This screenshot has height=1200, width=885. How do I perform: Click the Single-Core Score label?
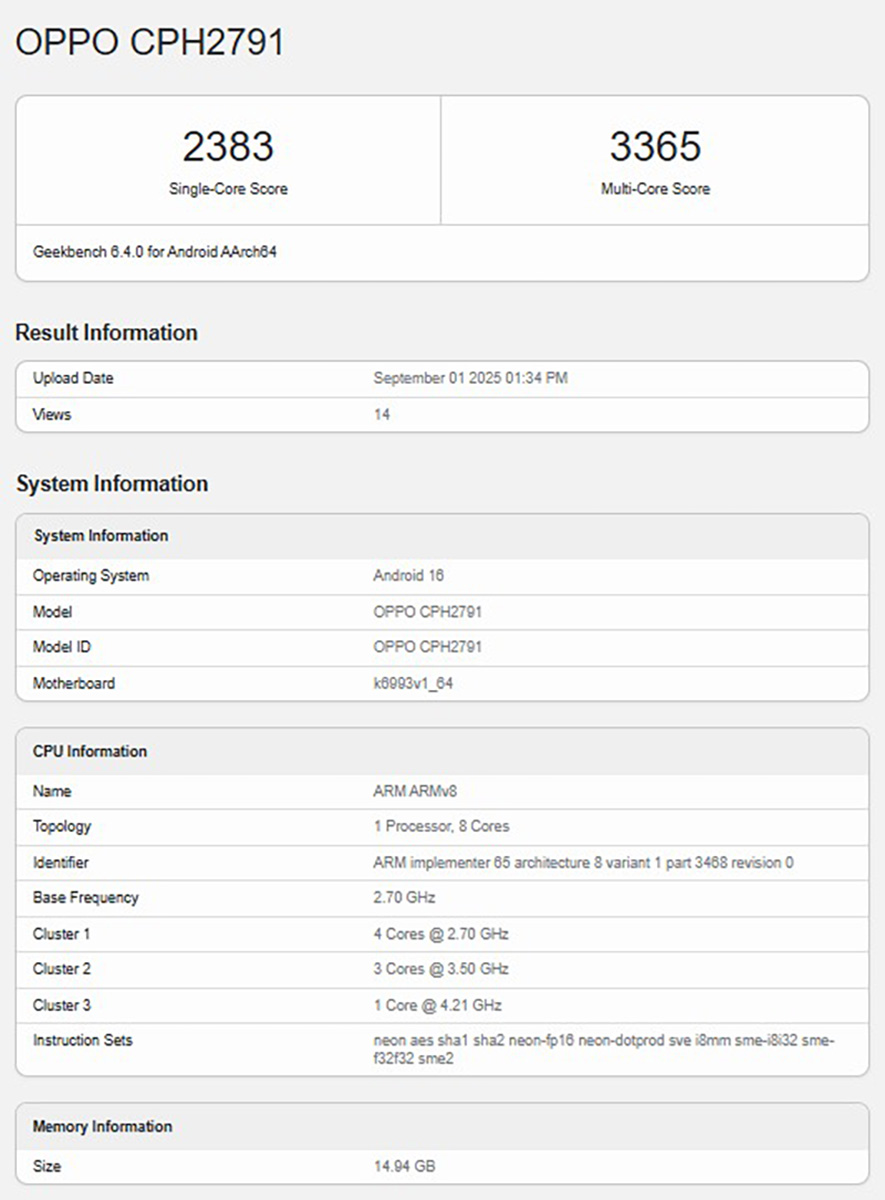pyautogui.click(x=228, y=189)
